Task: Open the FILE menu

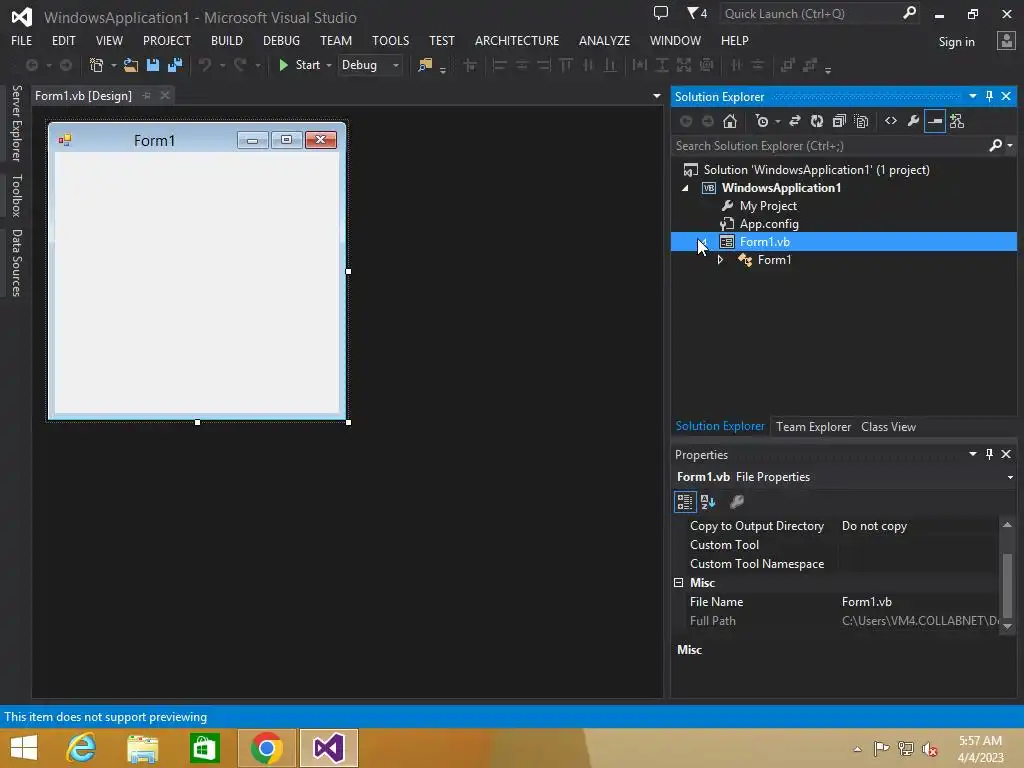Action: [22, 40]
